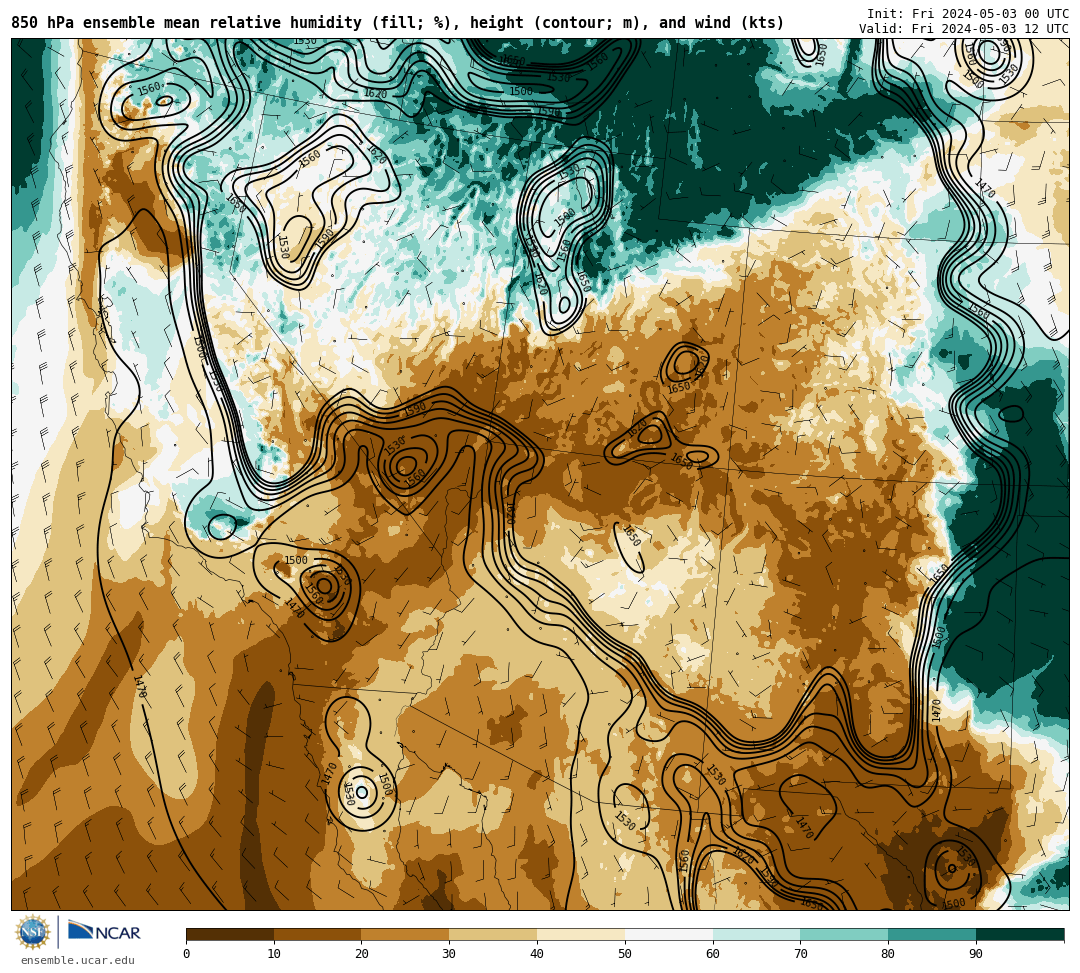Click the colorbar tick label '20'
Viewport: 1080px width, 973px height.
pyautogui.click(x=362, y=954)
